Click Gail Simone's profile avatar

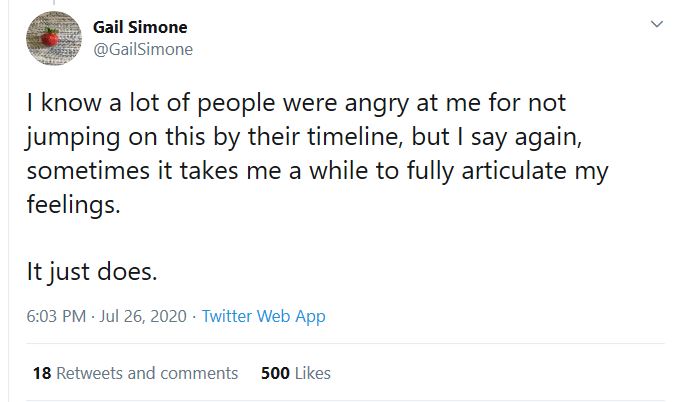coord(53,38)
